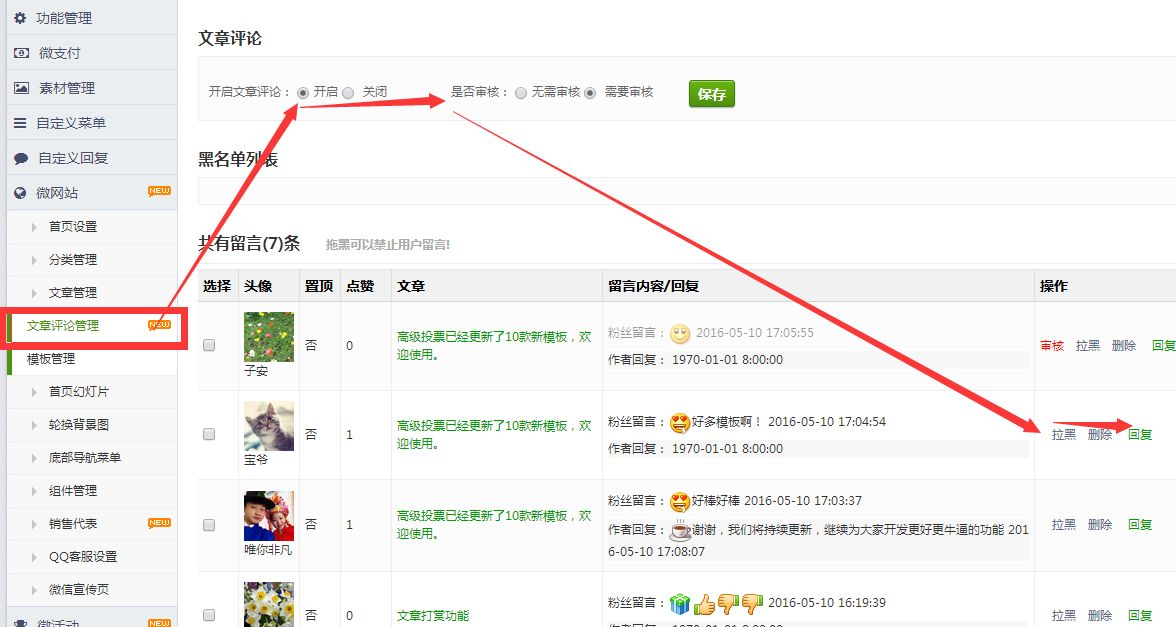Click the thumbs-up emoji in 2016-05-10 16:19:39 comment

(704, 603)
